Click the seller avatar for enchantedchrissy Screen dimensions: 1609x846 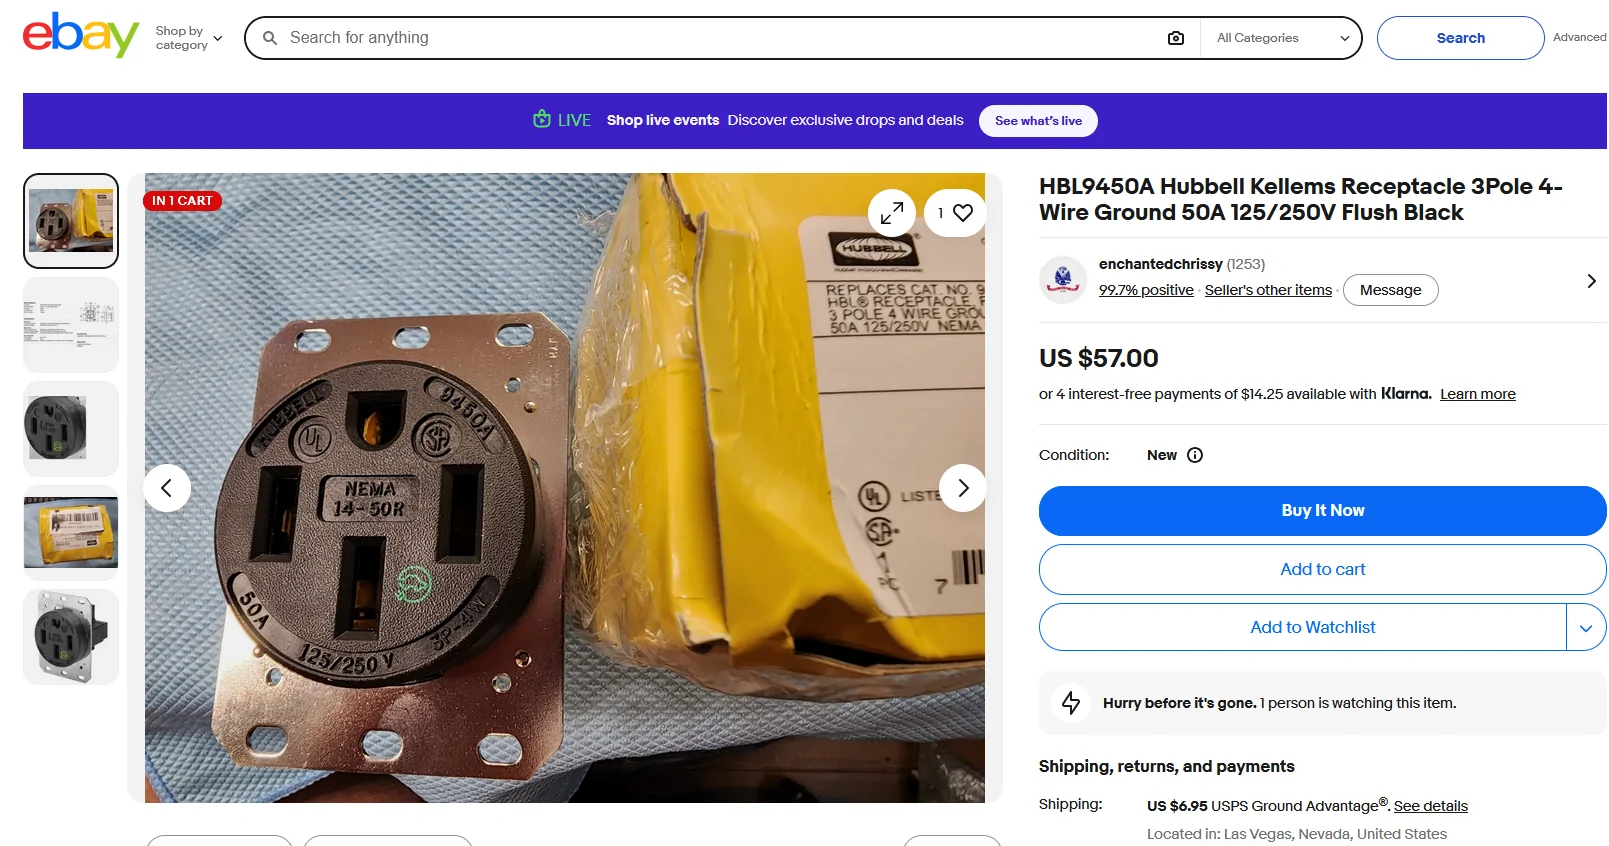pyautogui.click(x=1063, y=279)
